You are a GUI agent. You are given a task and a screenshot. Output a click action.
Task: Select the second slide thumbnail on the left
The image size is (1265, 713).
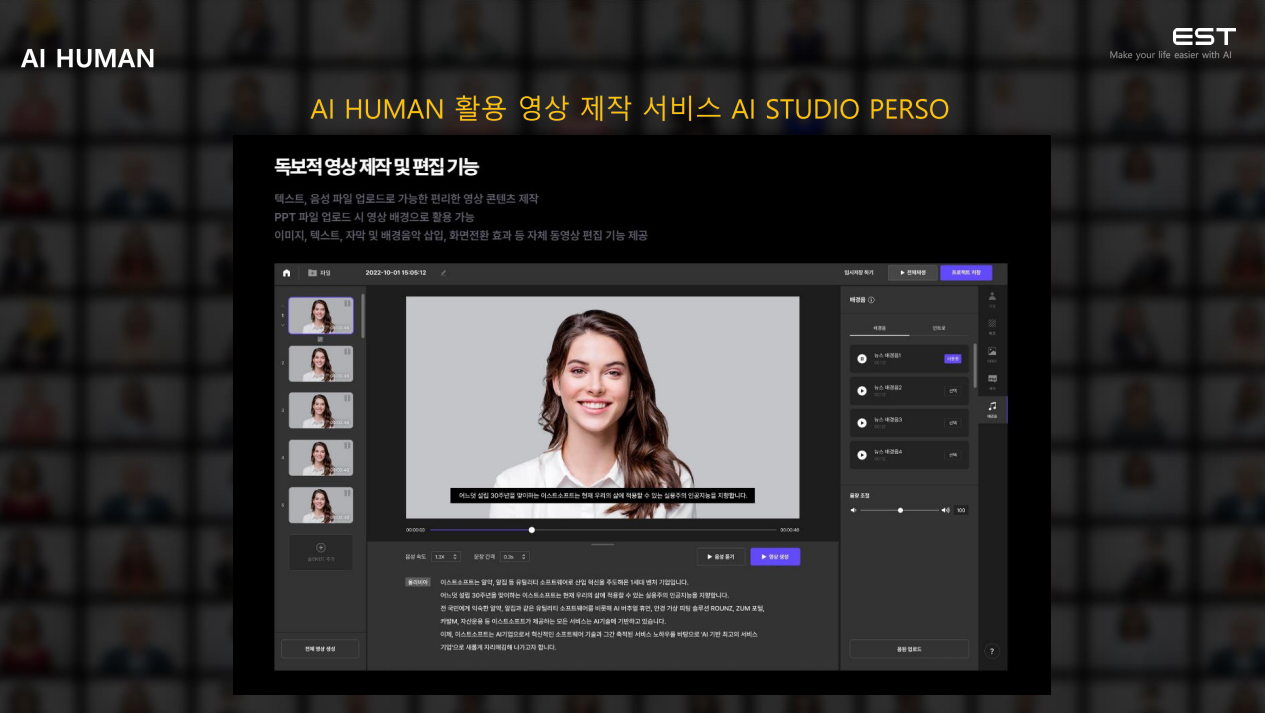[320, 362]
